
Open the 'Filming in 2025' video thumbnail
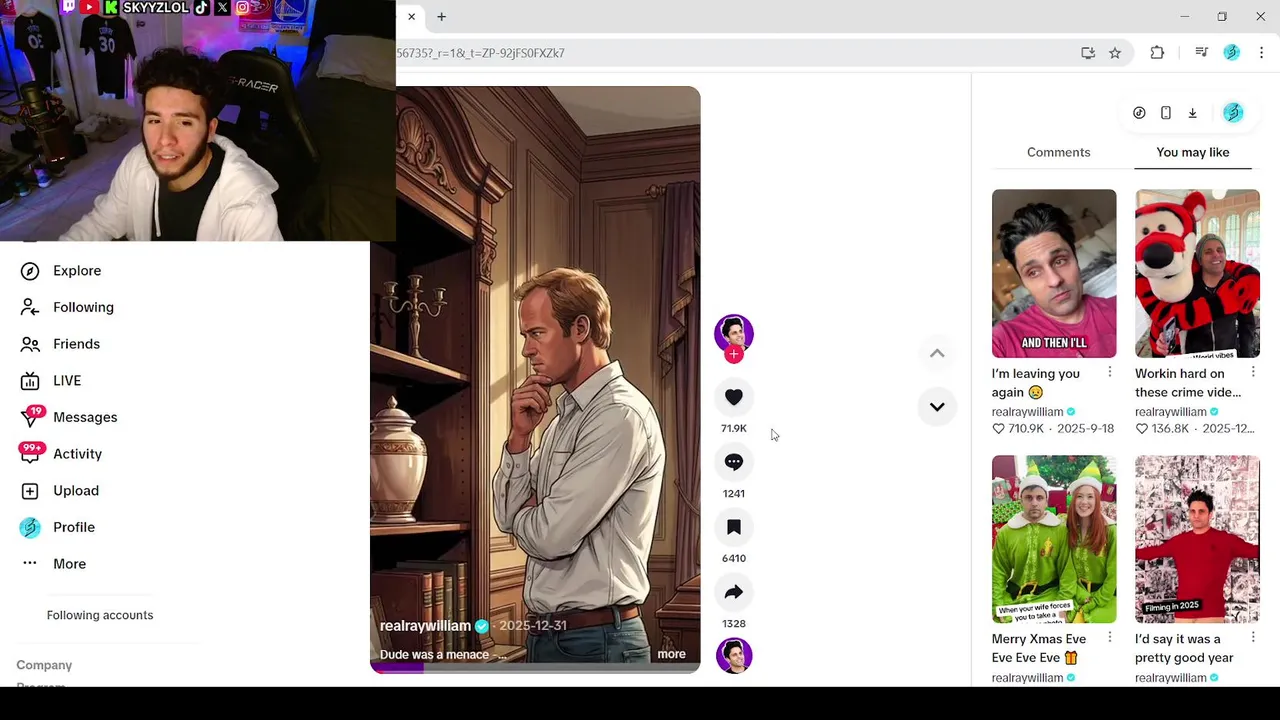1197,539
